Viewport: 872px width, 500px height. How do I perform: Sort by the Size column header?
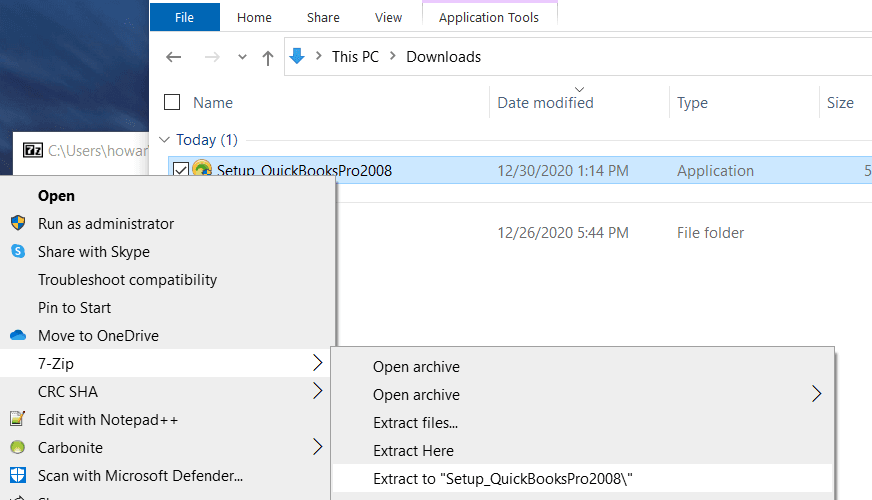pos(840,103)
